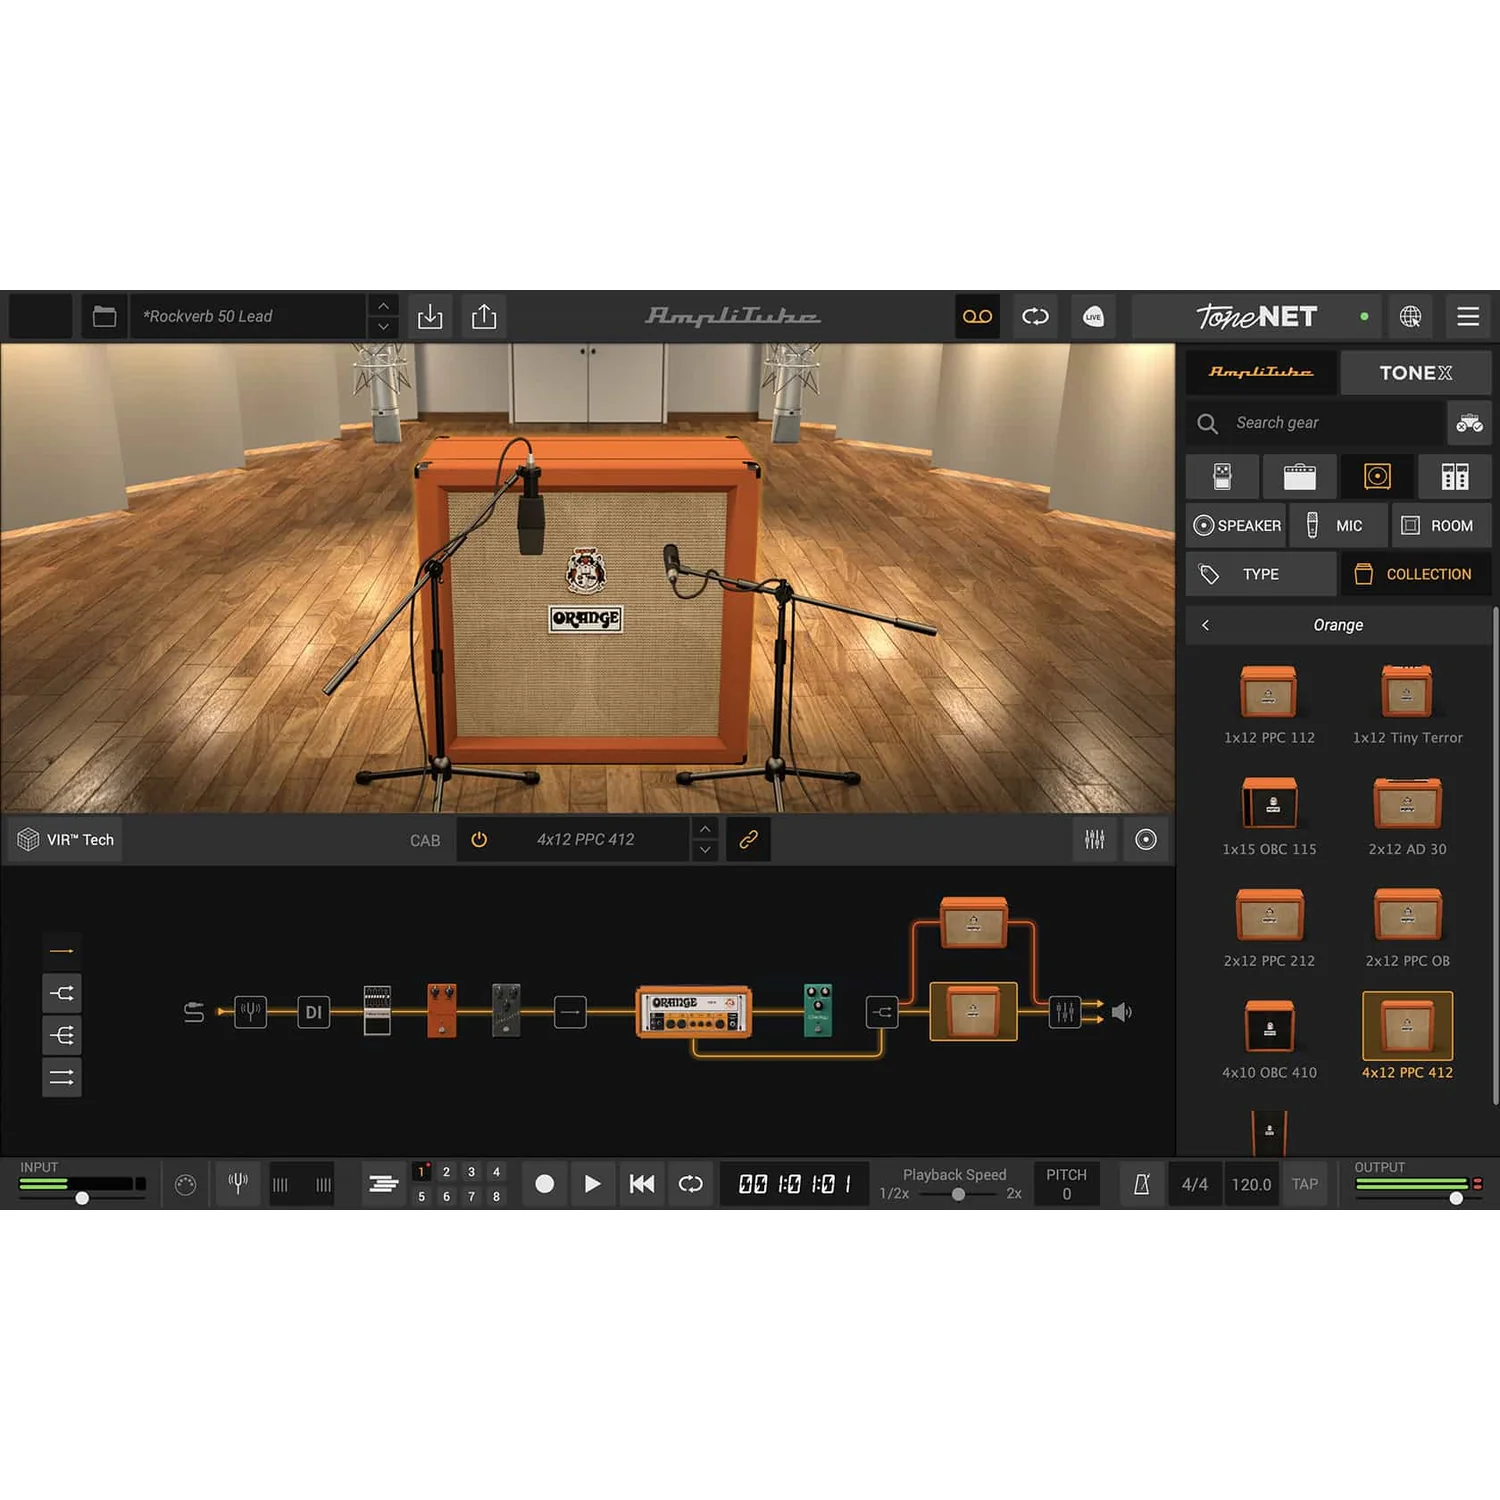Open the hamburger main menu
The width and height of the screenshot is (1500, 1500).
(x=1468, y=317)
